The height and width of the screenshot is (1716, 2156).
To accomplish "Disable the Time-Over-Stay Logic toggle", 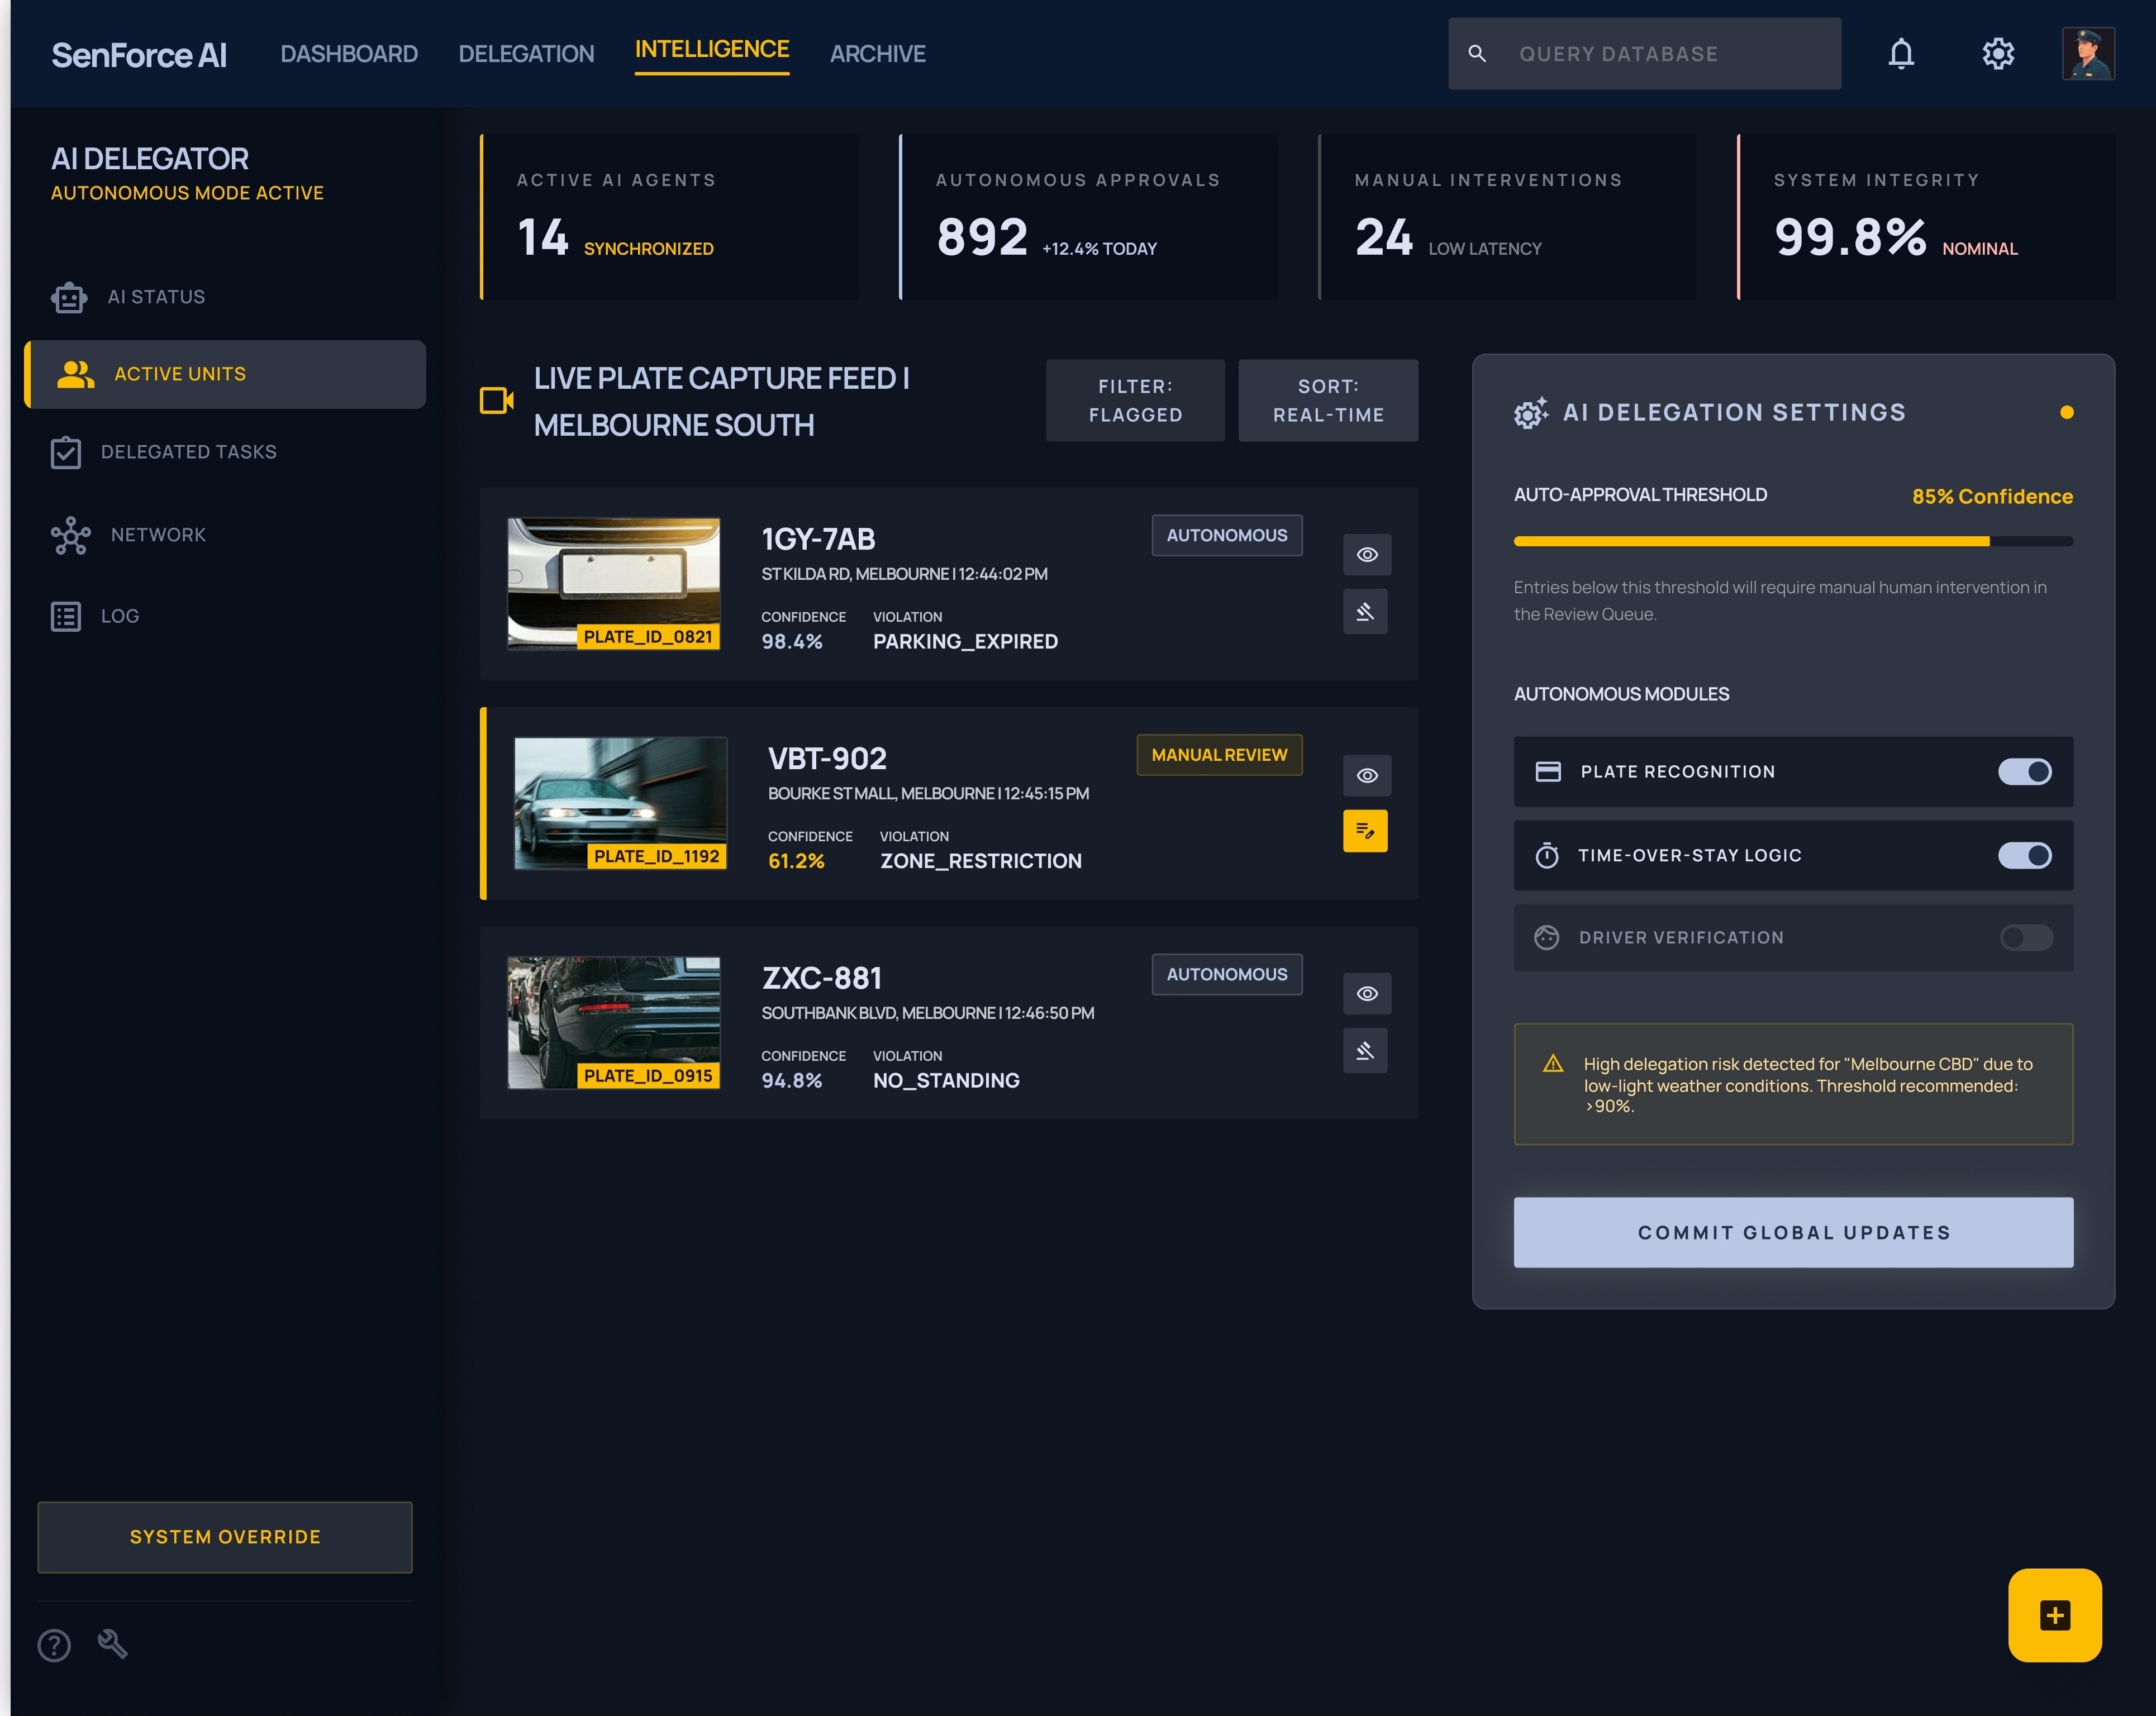I will (2025, 855).
